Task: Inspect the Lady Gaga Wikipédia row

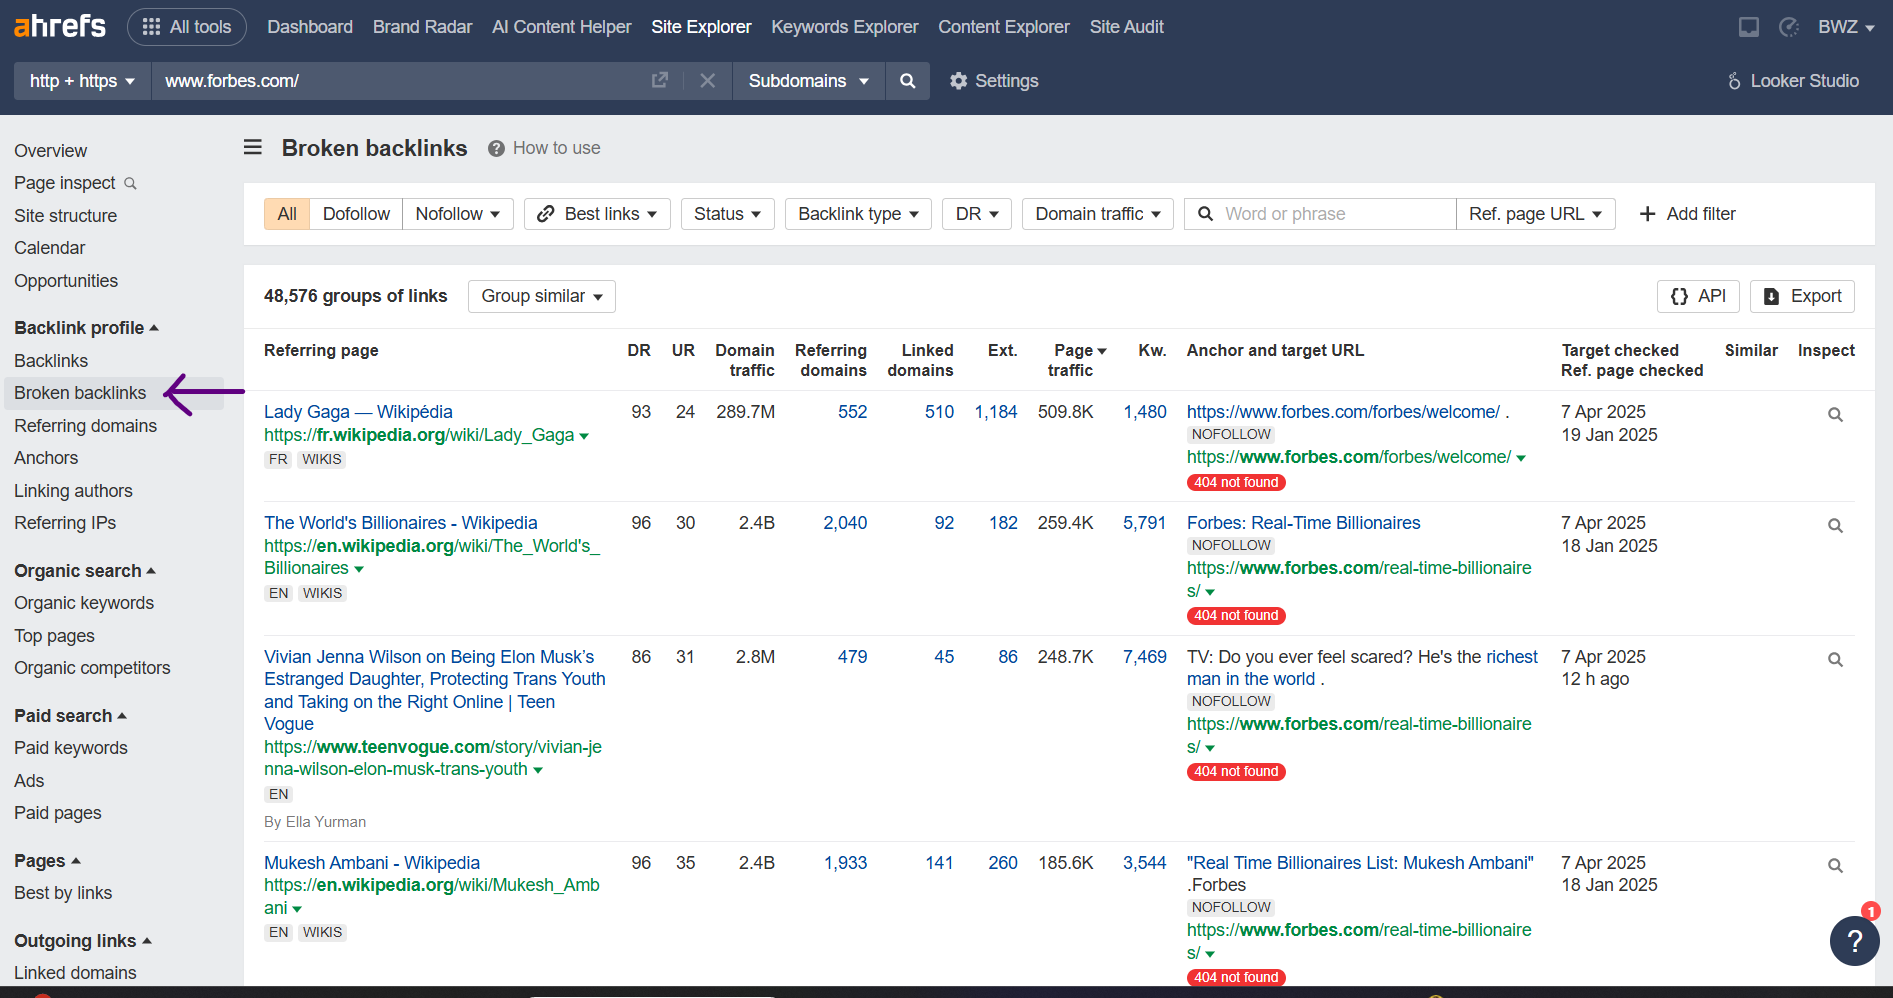Action: tap(1835, 414)
